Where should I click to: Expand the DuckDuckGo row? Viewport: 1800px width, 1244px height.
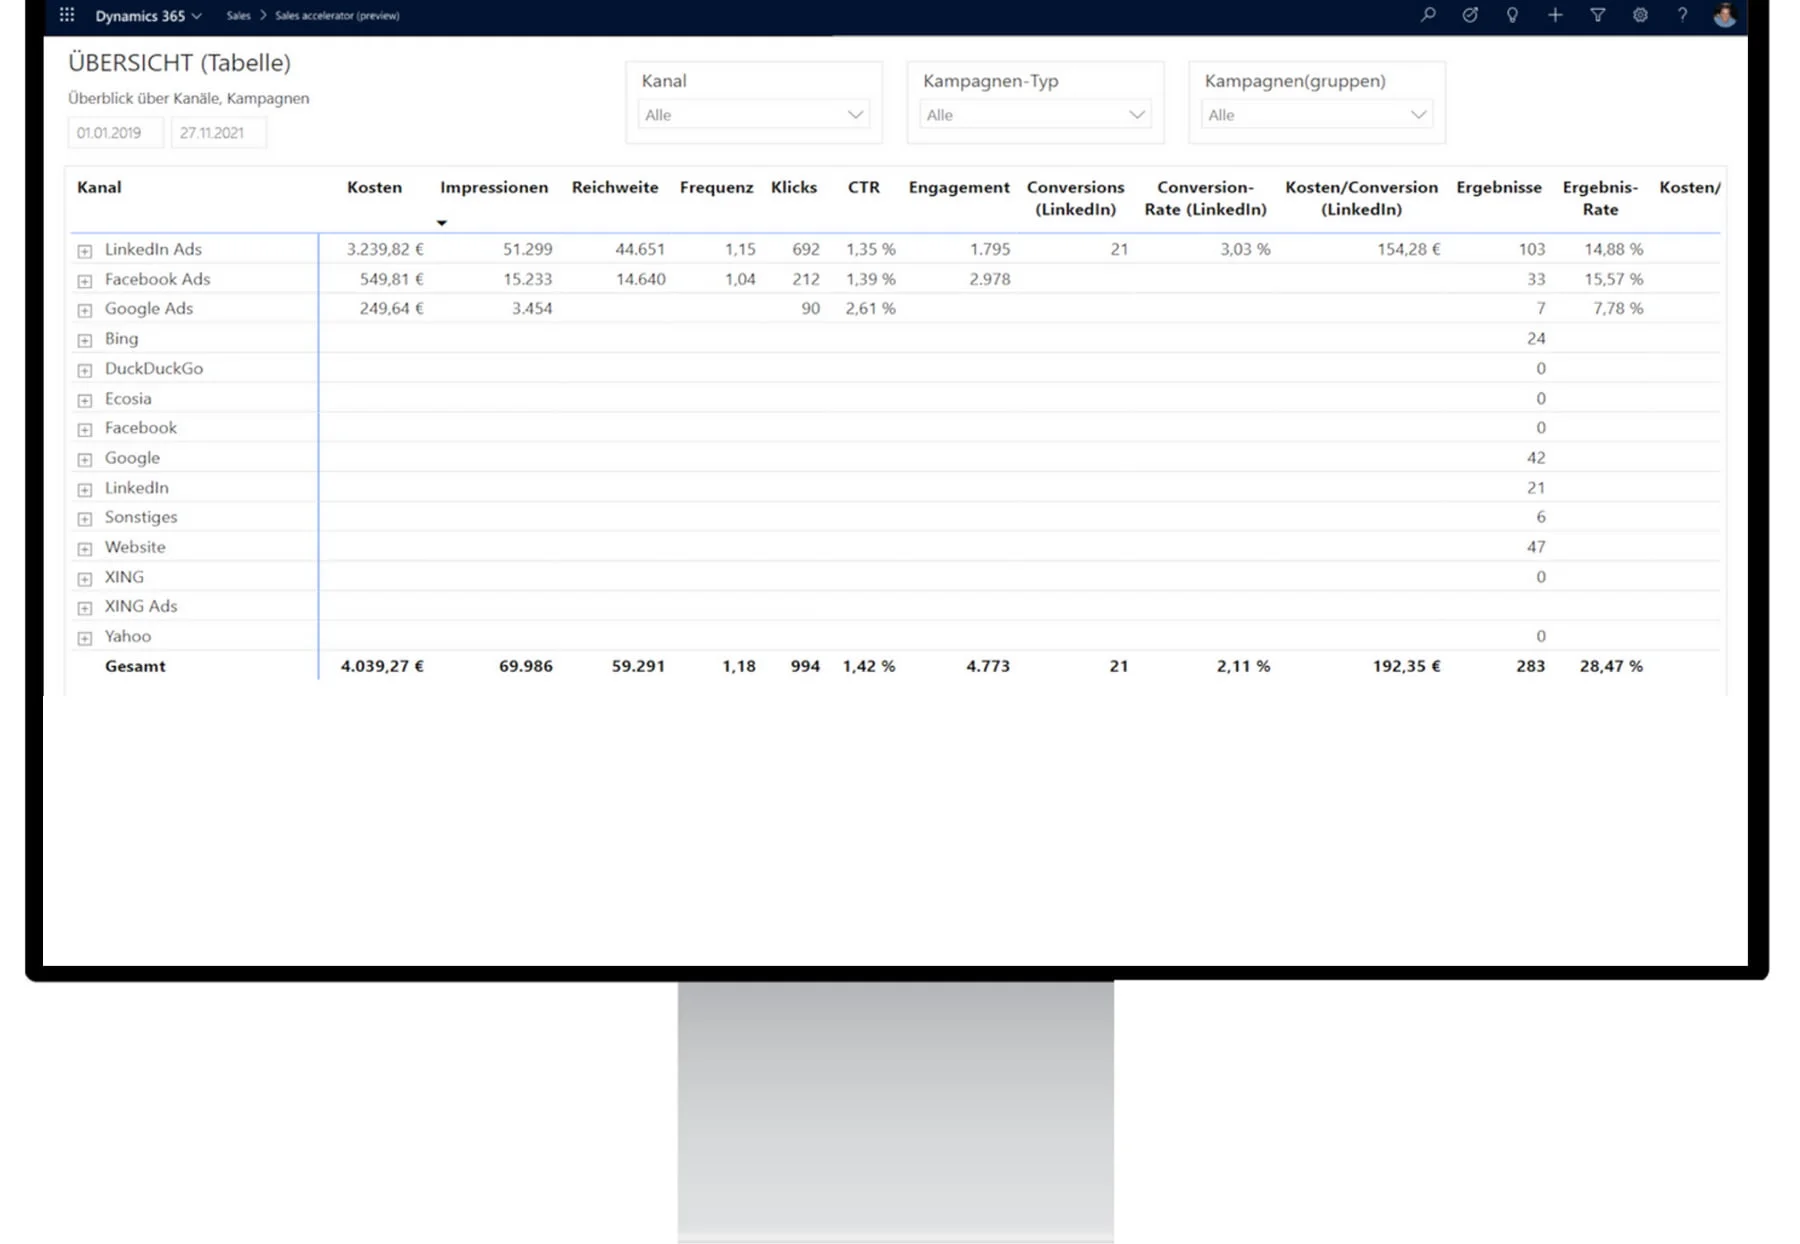tap(85, 370)
